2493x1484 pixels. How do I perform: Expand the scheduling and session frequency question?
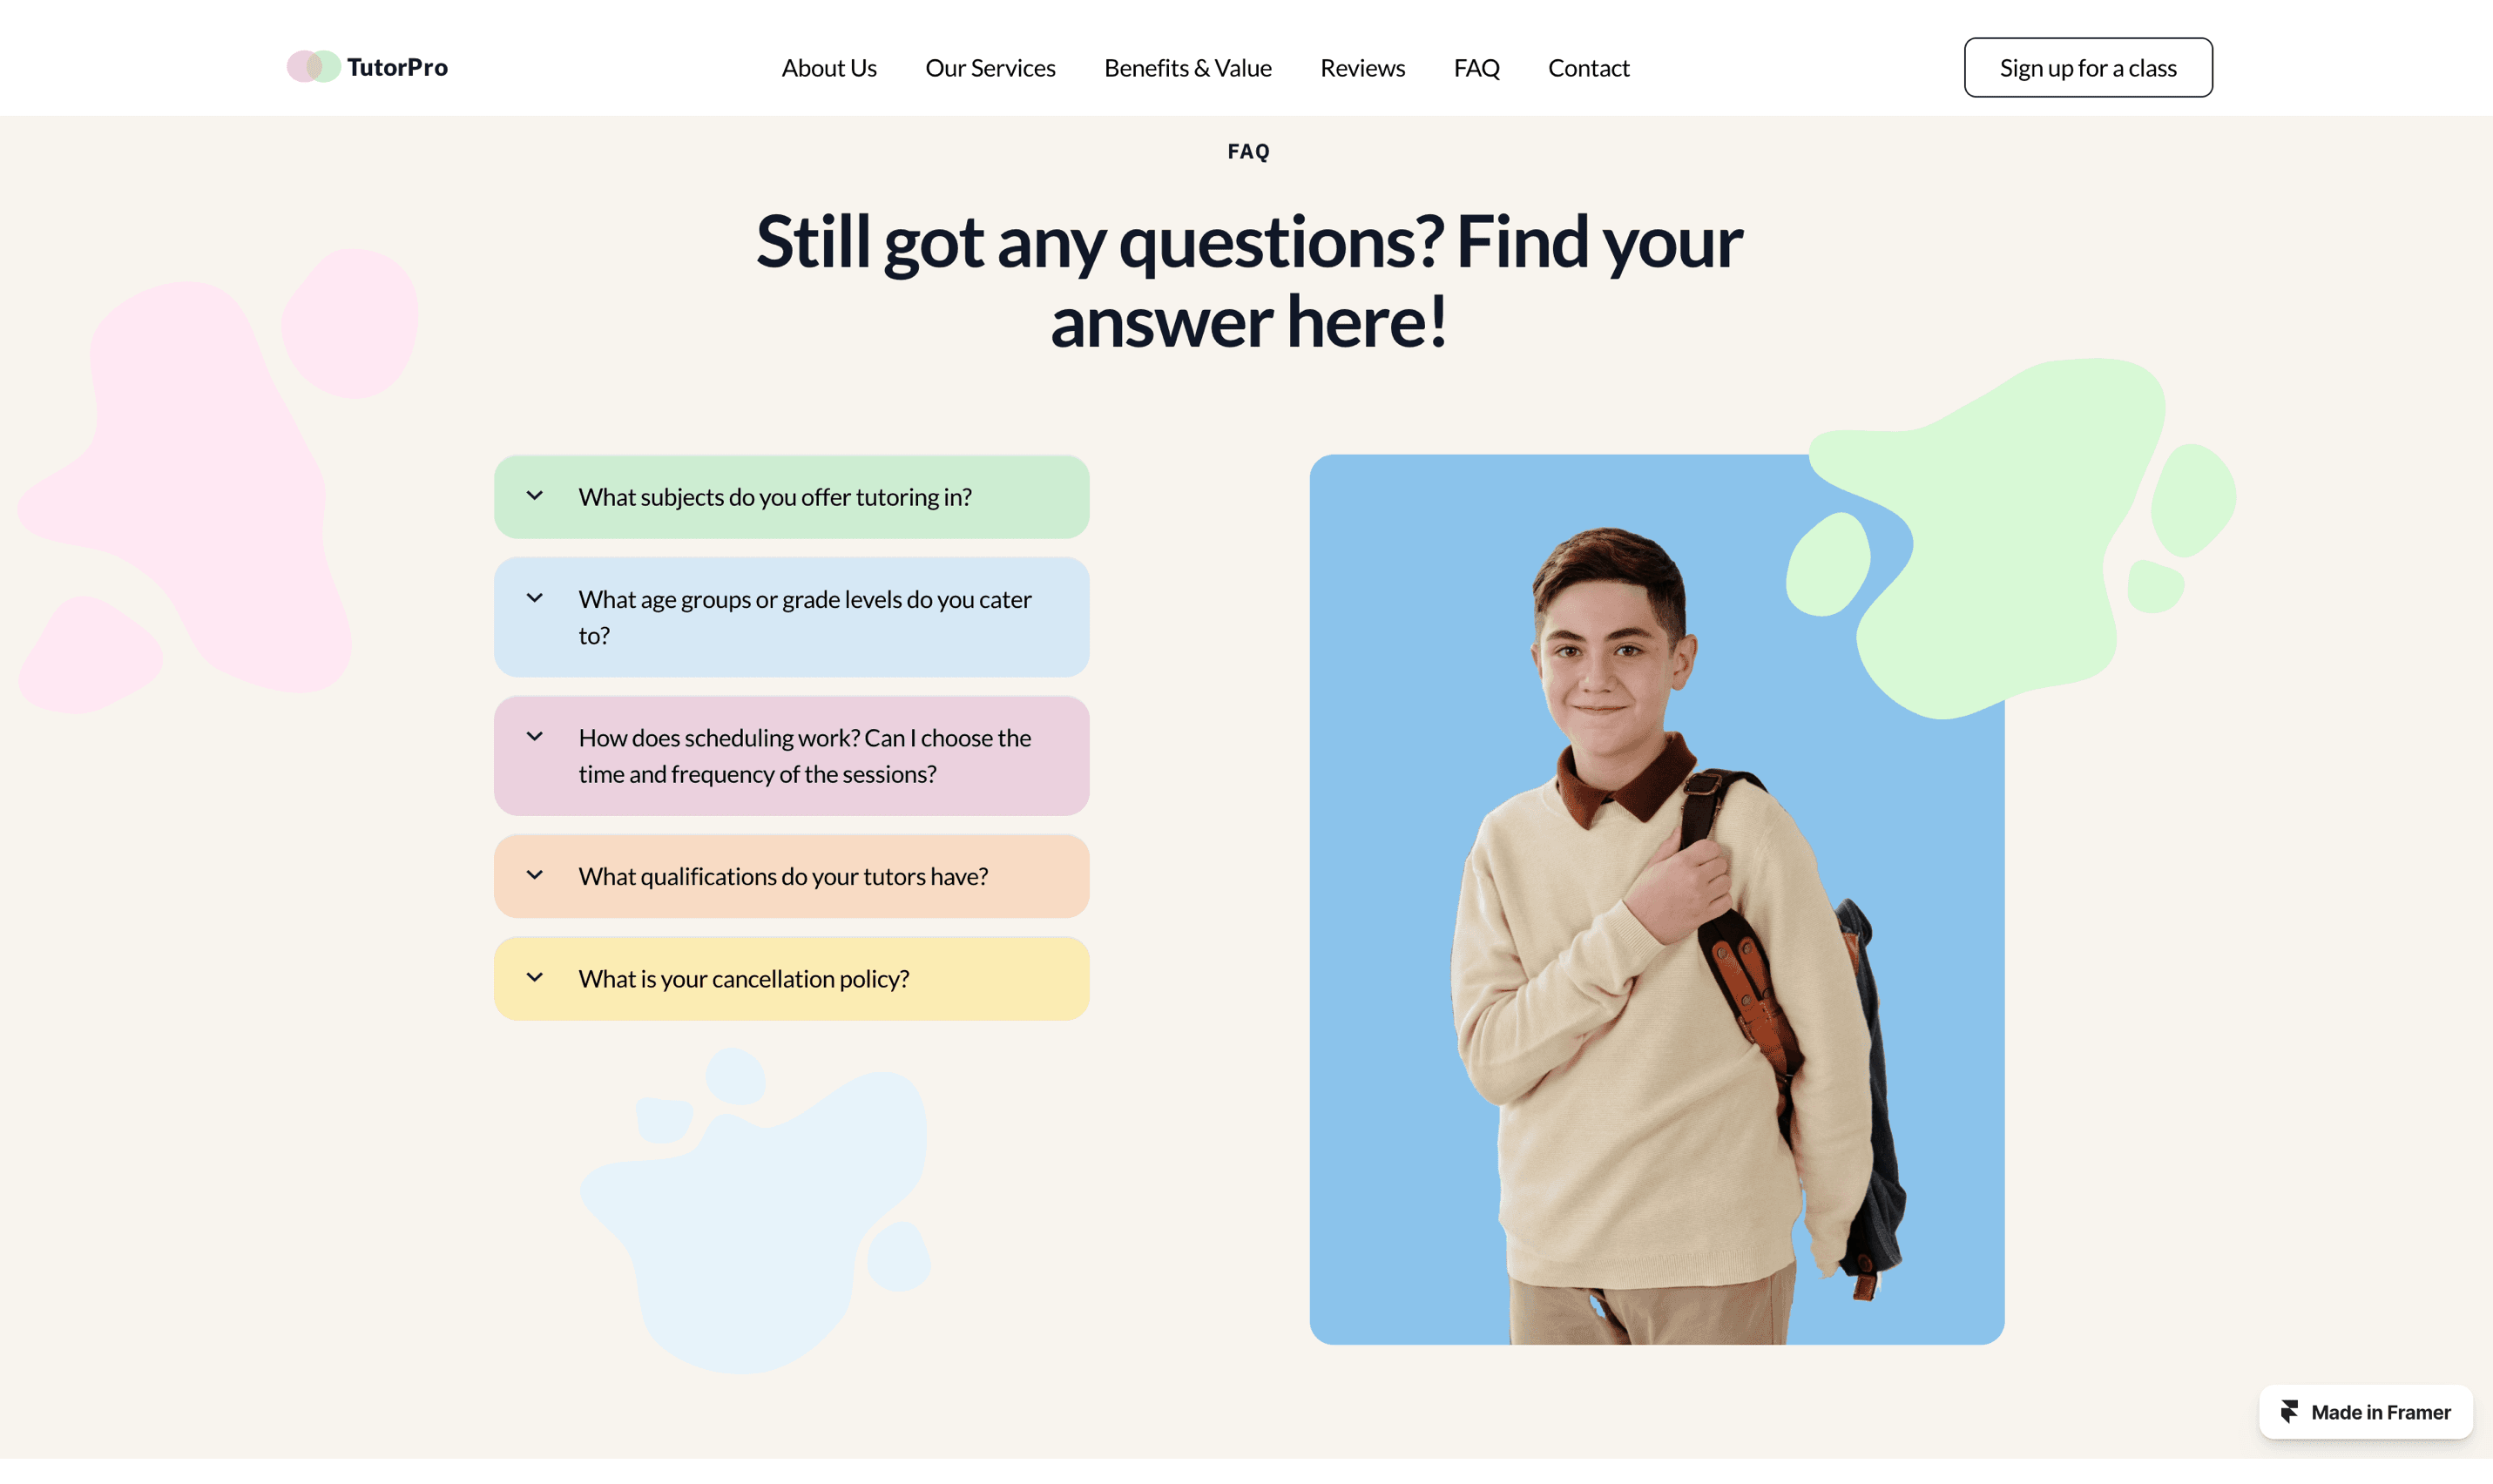coord(791,756)
